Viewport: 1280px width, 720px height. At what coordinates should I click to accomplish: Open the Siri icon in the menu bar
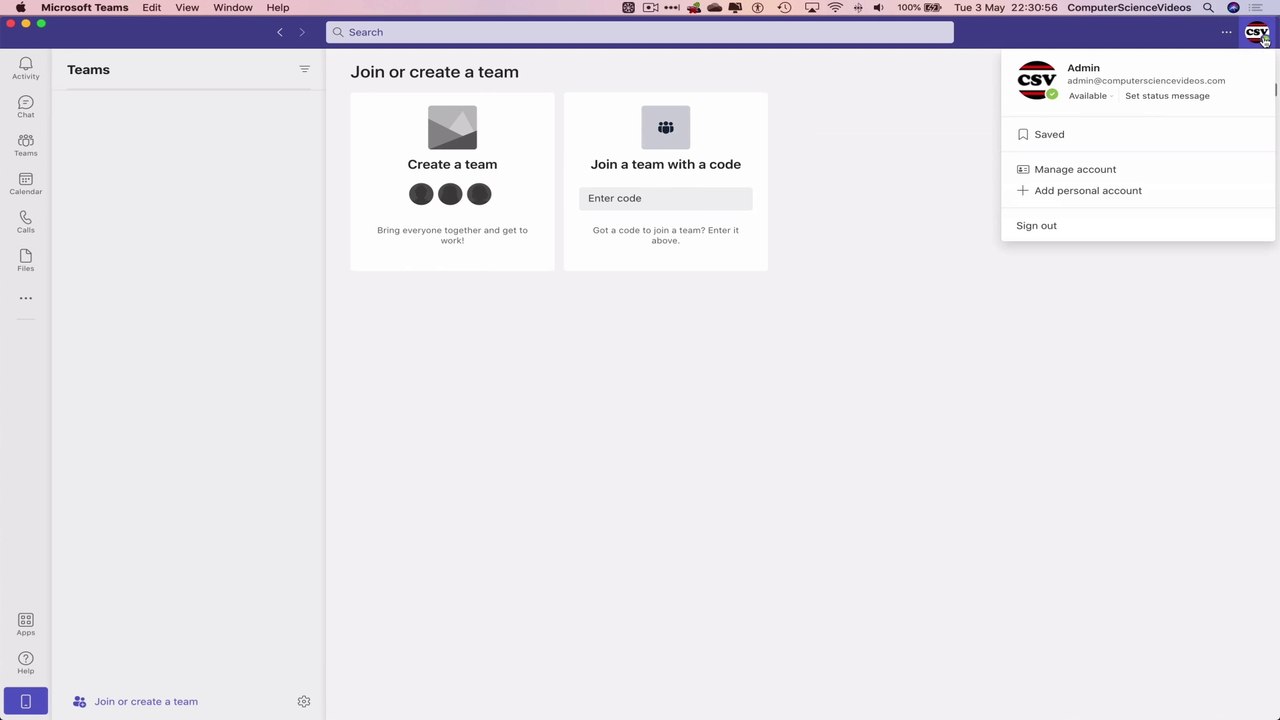(x=1233, y=8)
